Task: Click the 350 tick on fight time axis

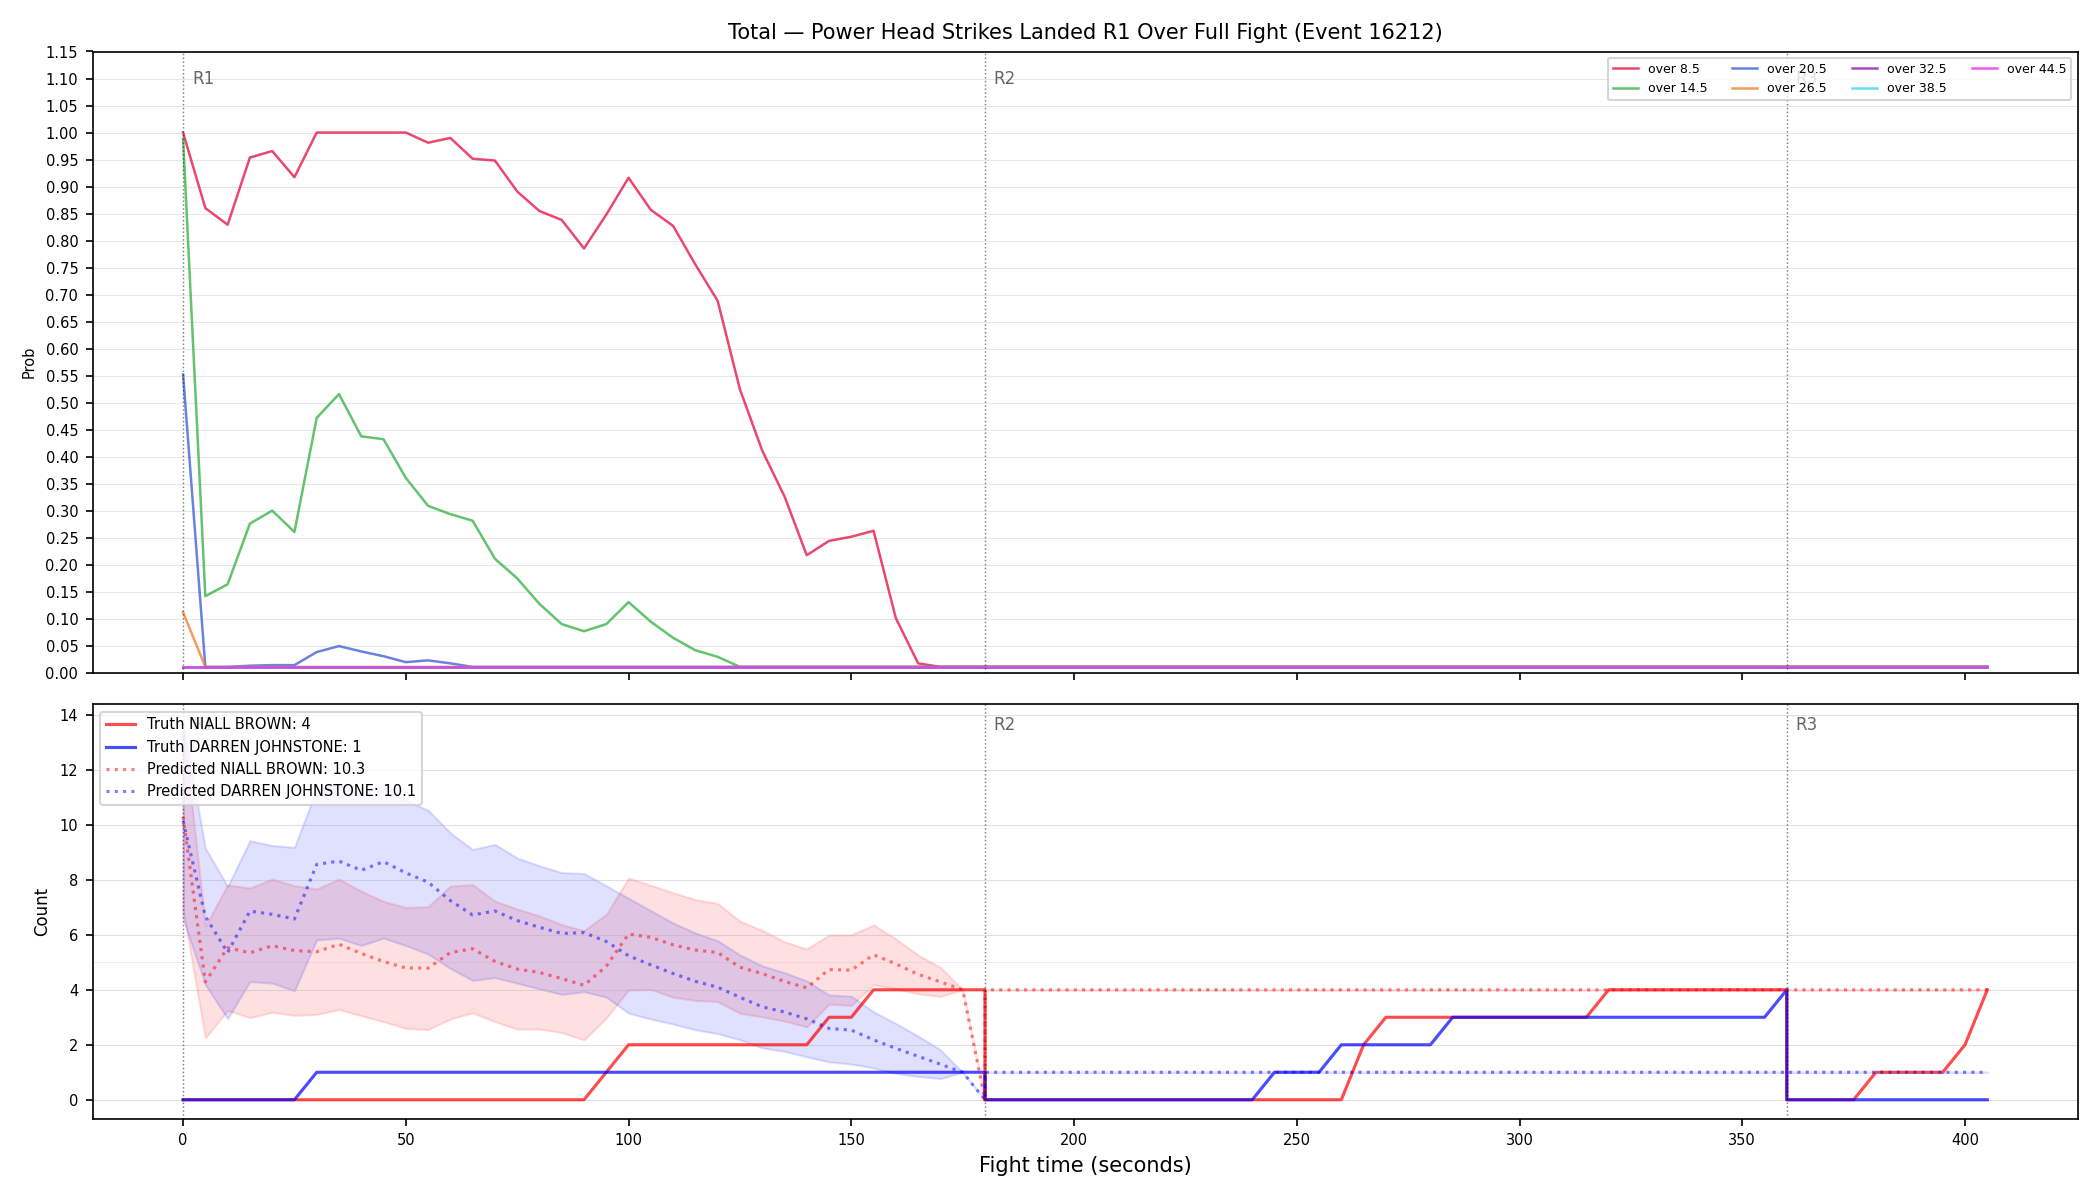Action: pyautogui.click(x=1742, y=1138)
